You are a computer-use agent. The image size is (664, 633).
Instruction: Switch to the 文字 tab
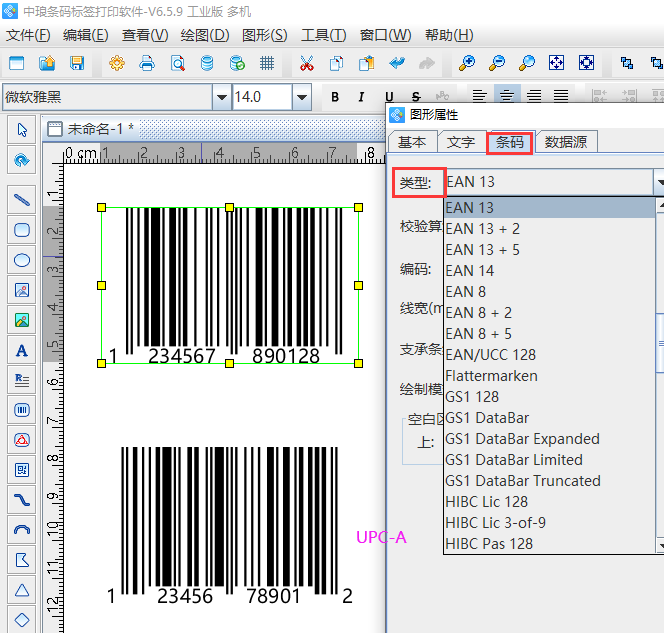click(x=461, y=142)
